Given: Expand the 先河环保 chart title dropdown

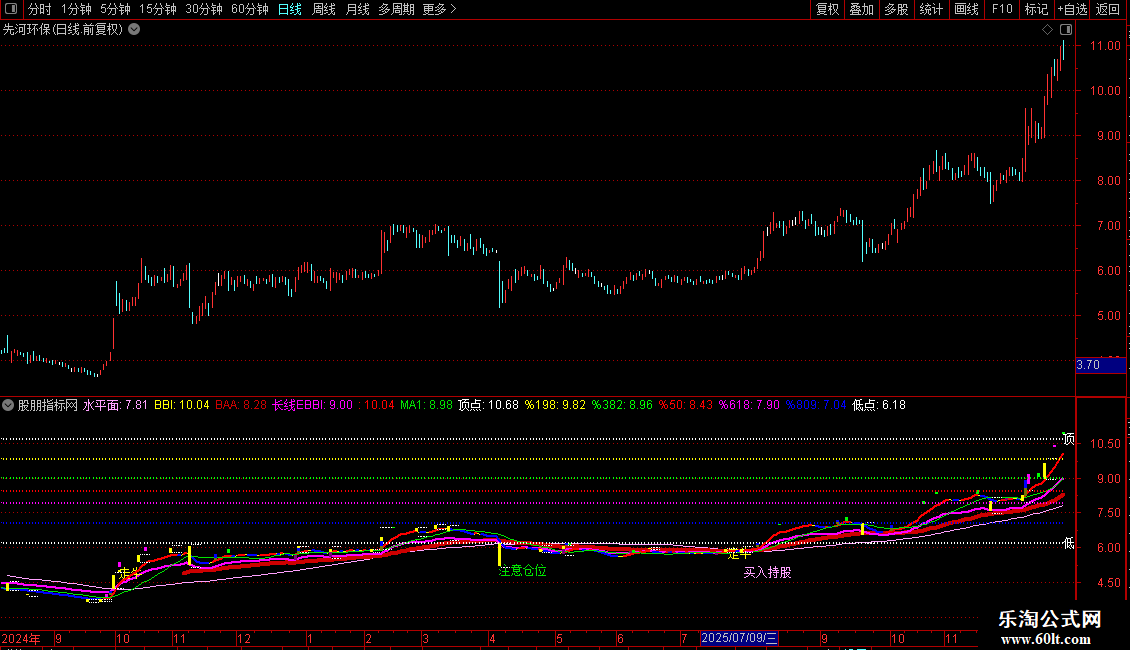Looking at the screenshot, I should [134, 29].
